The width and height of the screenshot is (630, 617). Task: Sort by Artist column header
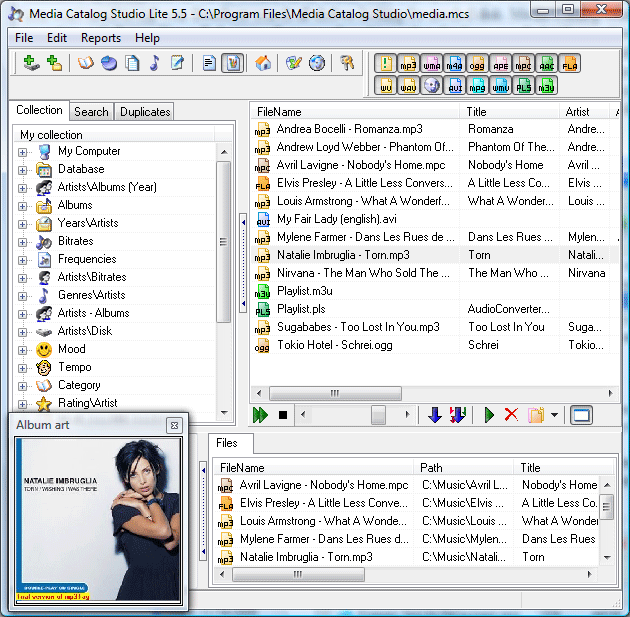click(584, 111)
